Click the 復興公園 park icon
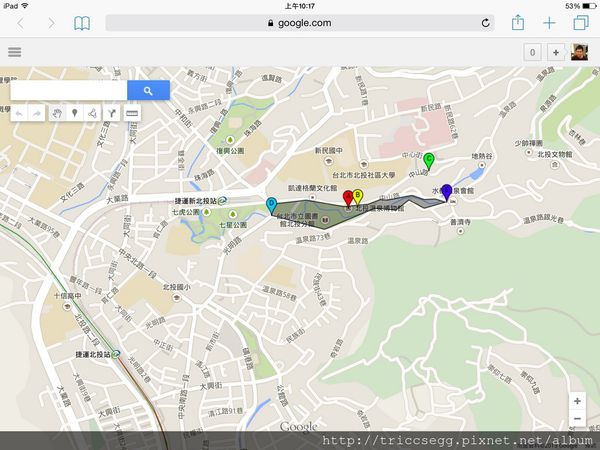The width and height of the screenshot is (600, 450). click(x=230, y=140)
